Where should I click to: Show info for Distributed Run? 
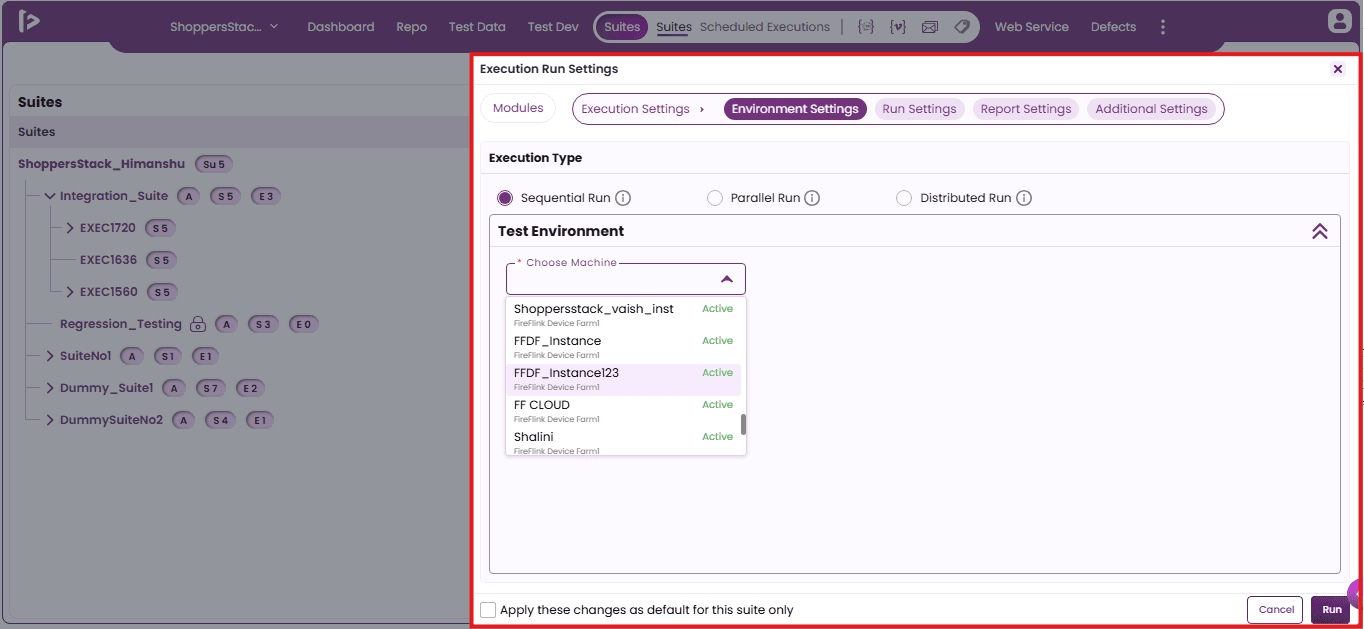tap(1024, 198)
